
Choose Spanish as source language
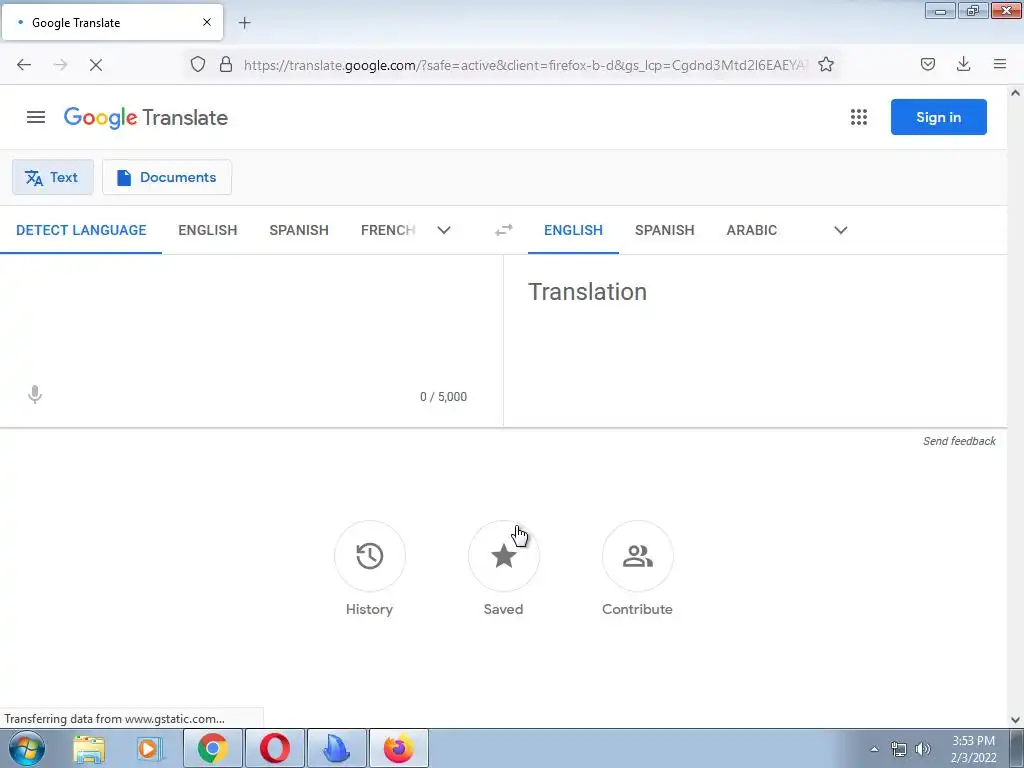(x=299, y=230)
